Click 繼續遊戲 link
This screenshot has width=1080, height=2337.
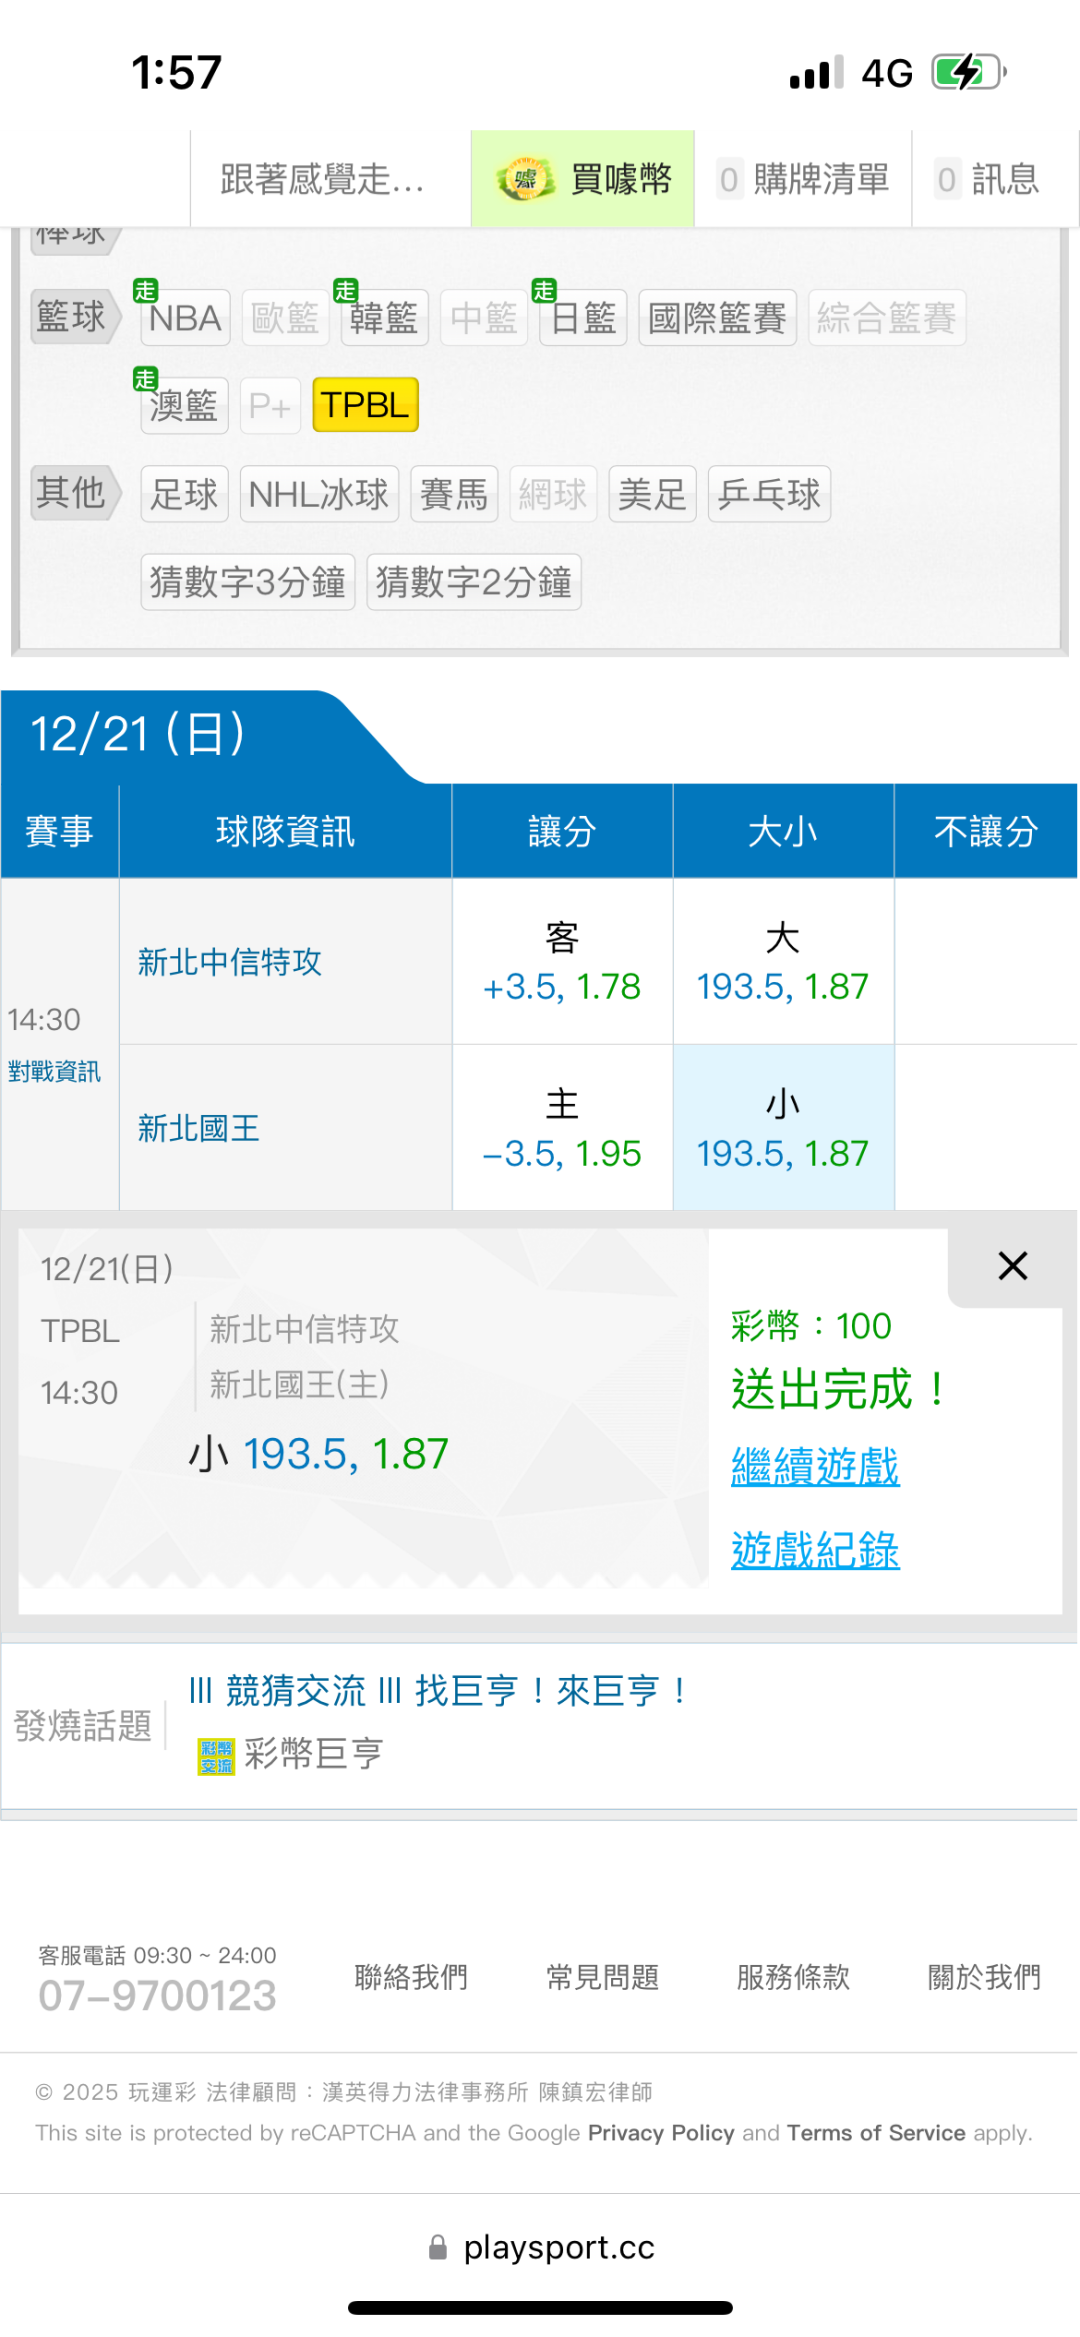815,1467
